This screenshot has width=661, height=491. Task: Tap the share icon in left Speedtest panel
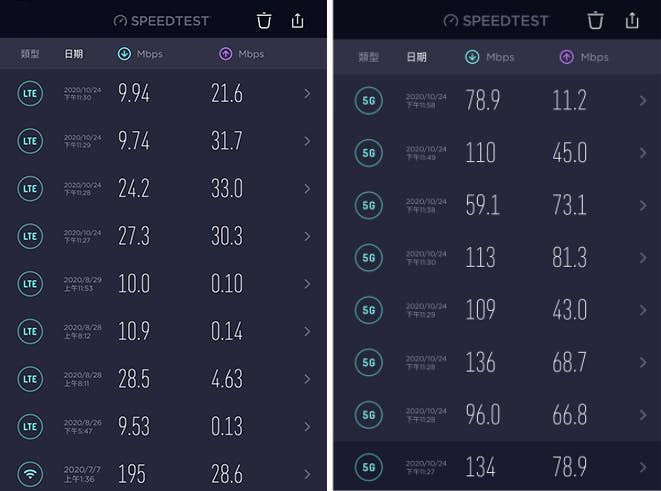coord(298,20)
